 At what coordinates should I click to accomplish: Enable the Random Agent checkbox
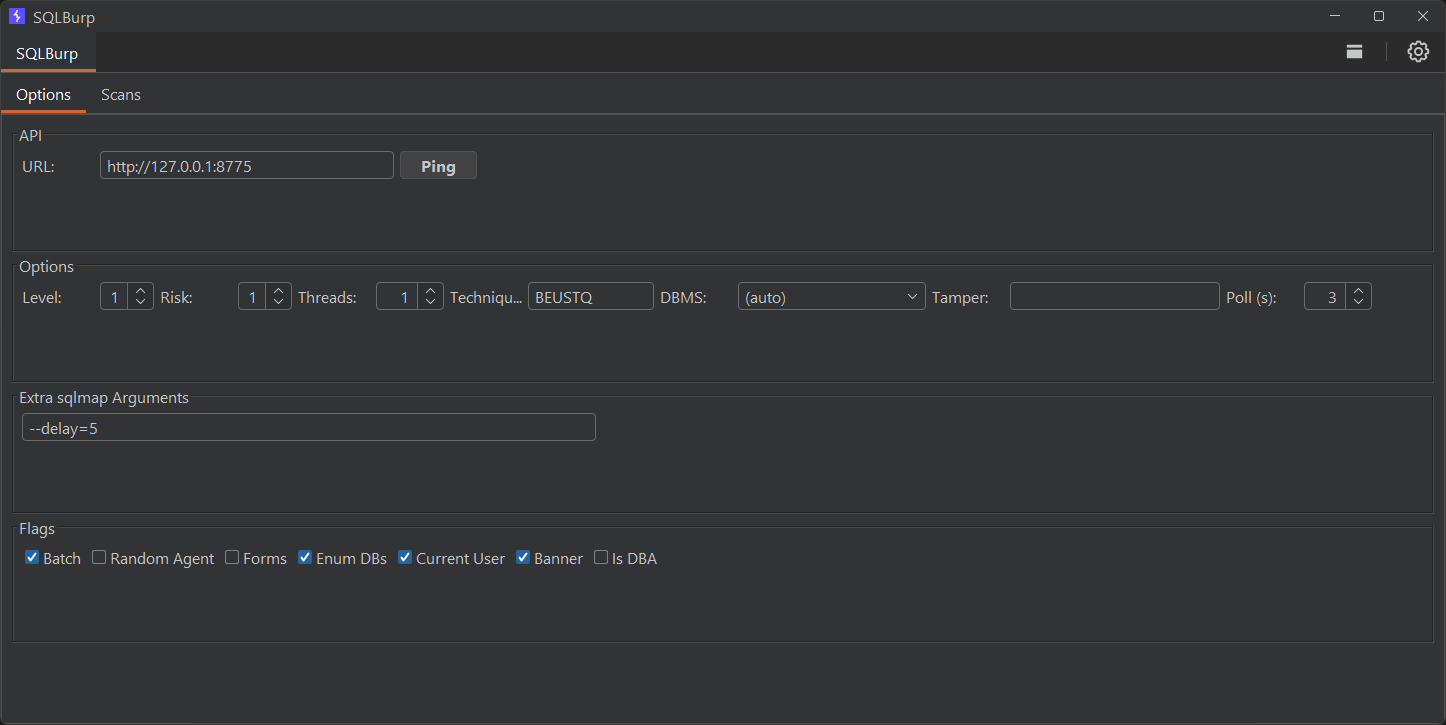click(99, 557)
